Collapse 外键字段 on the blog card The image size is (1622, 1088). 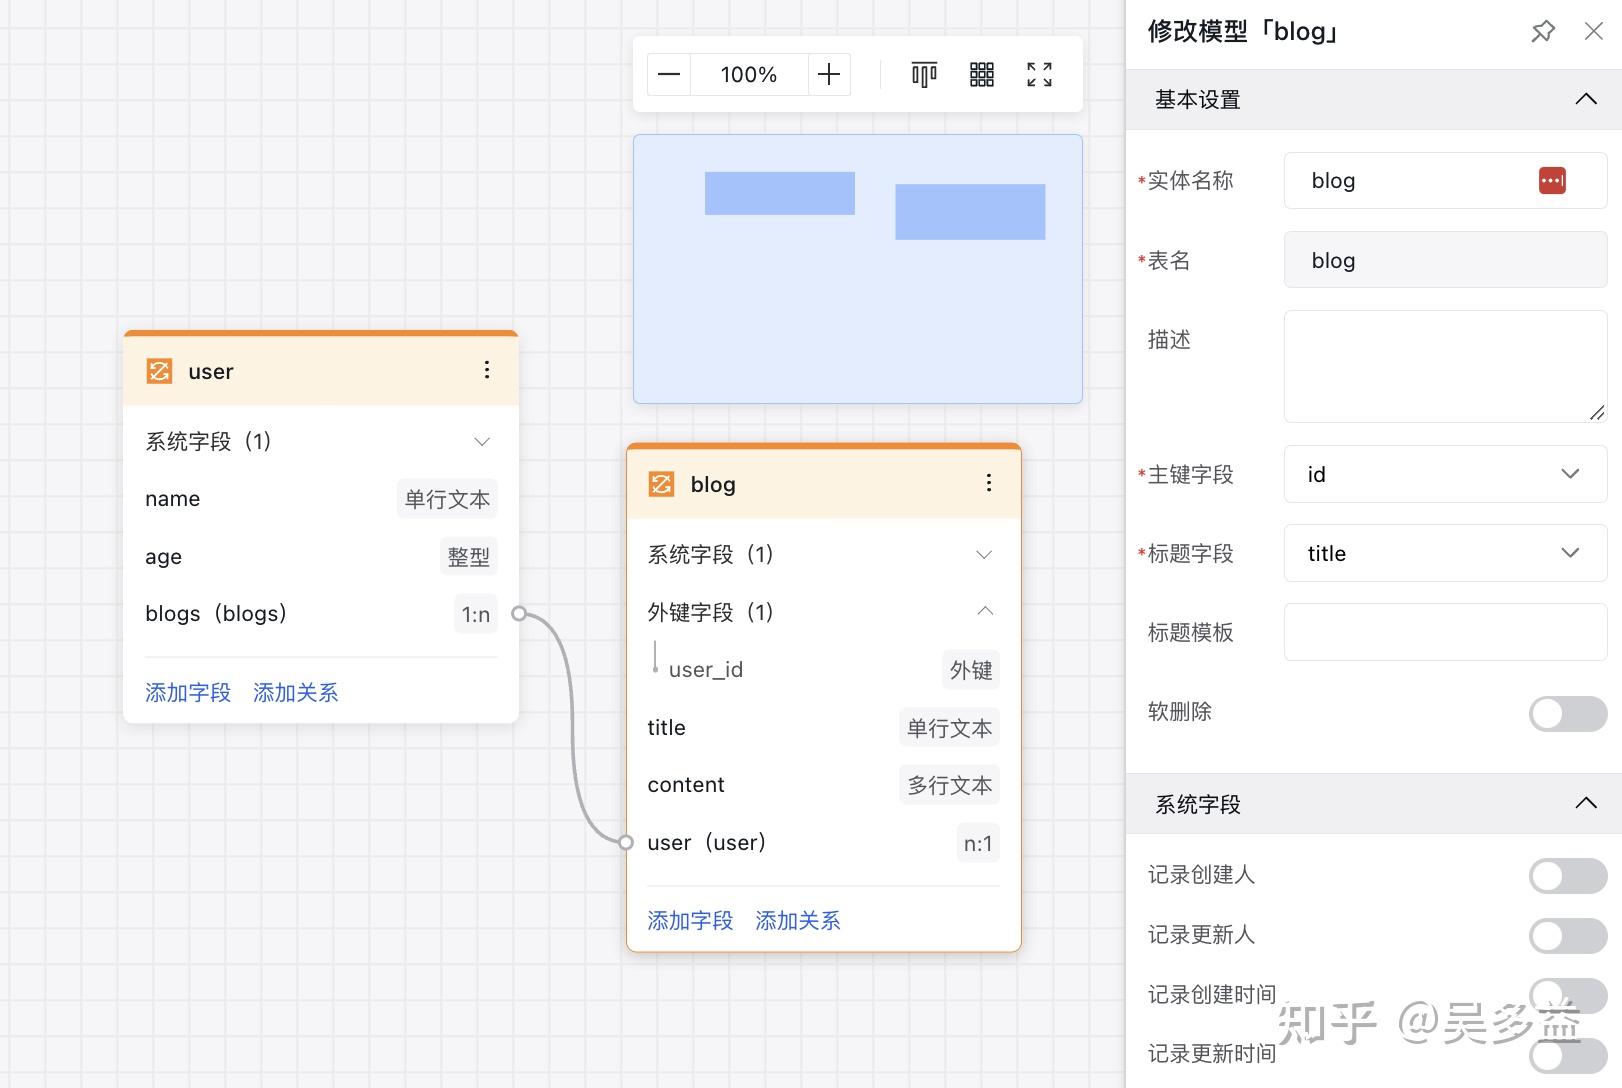point(985,611)
